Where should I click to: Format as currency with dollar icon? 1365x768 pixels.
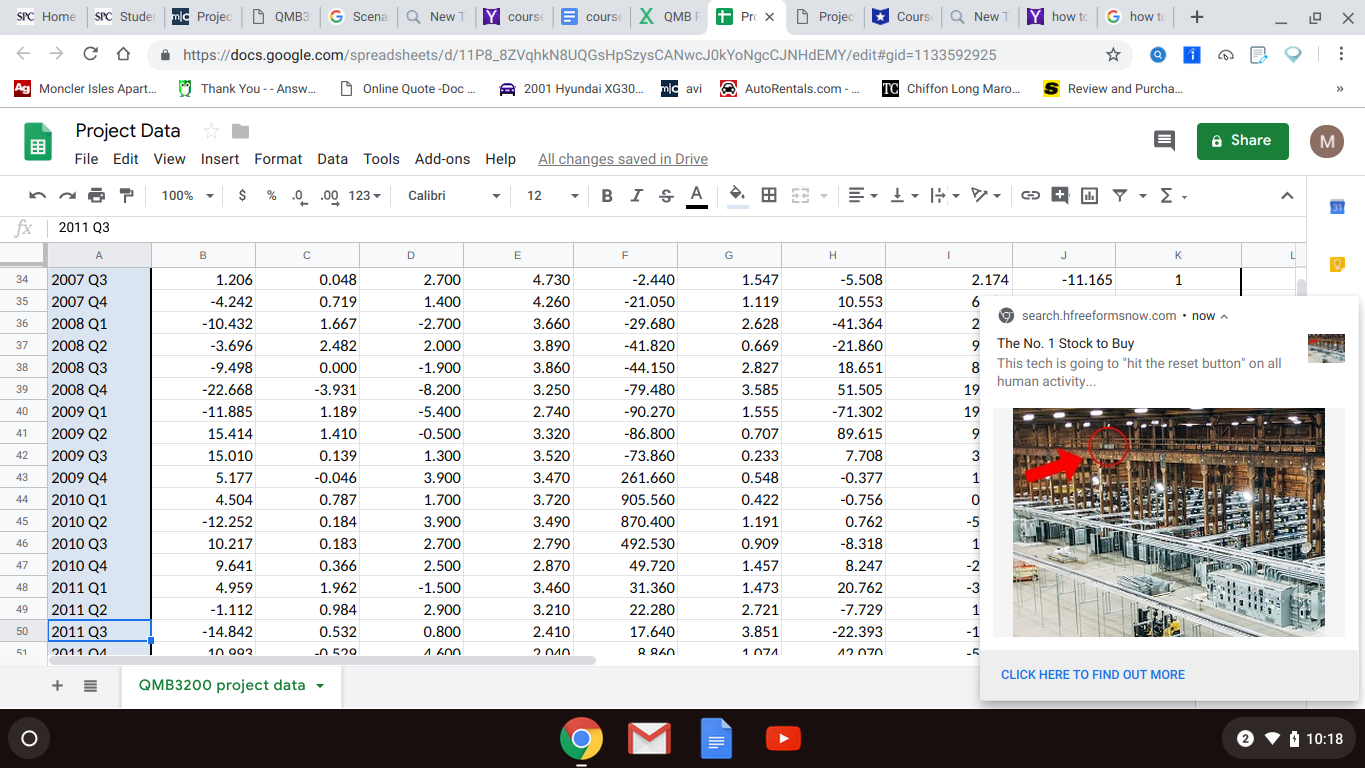pos(242,196)
